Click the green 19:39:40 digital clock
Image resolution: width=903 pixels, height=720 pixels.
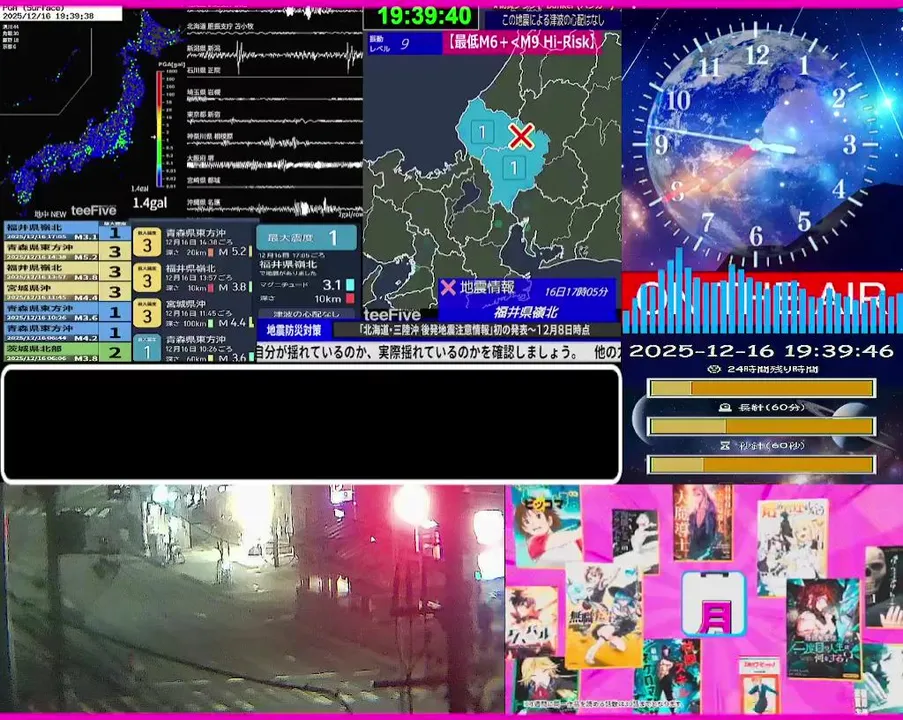tap(424, 16)
